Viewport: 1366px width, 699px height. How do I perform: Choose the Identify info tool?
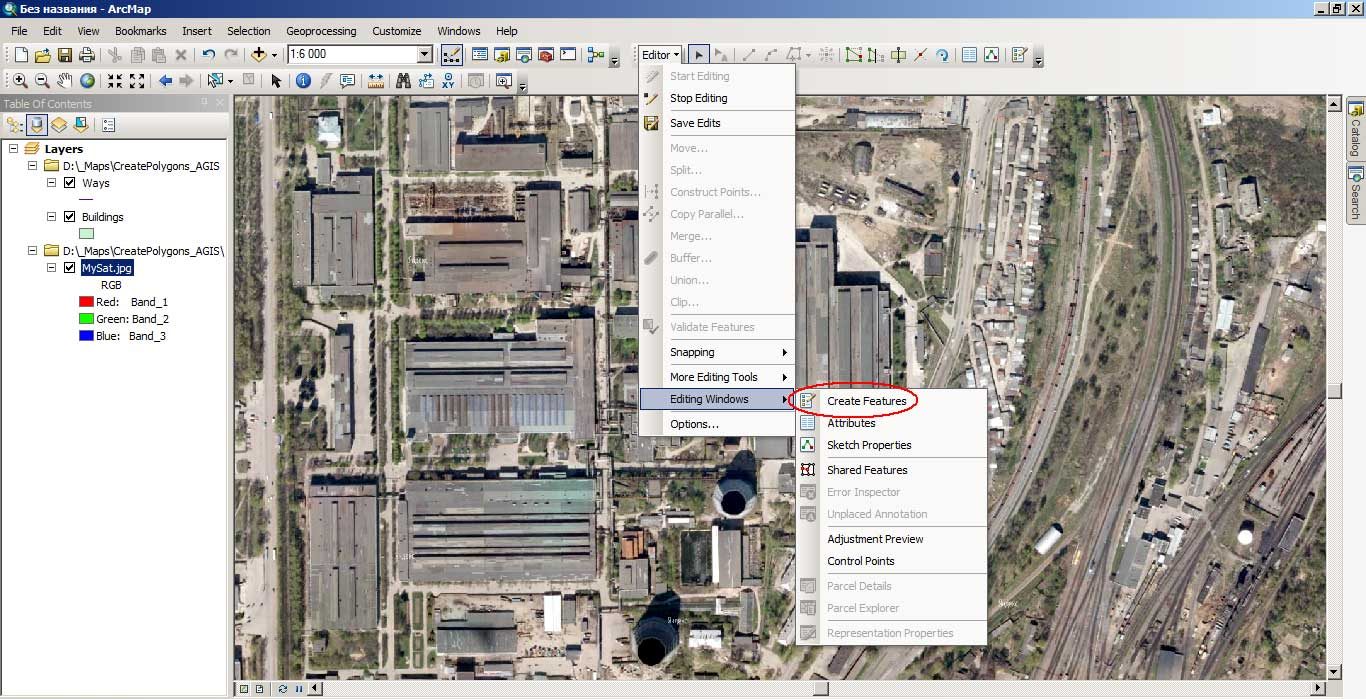(x=303, y=81)
